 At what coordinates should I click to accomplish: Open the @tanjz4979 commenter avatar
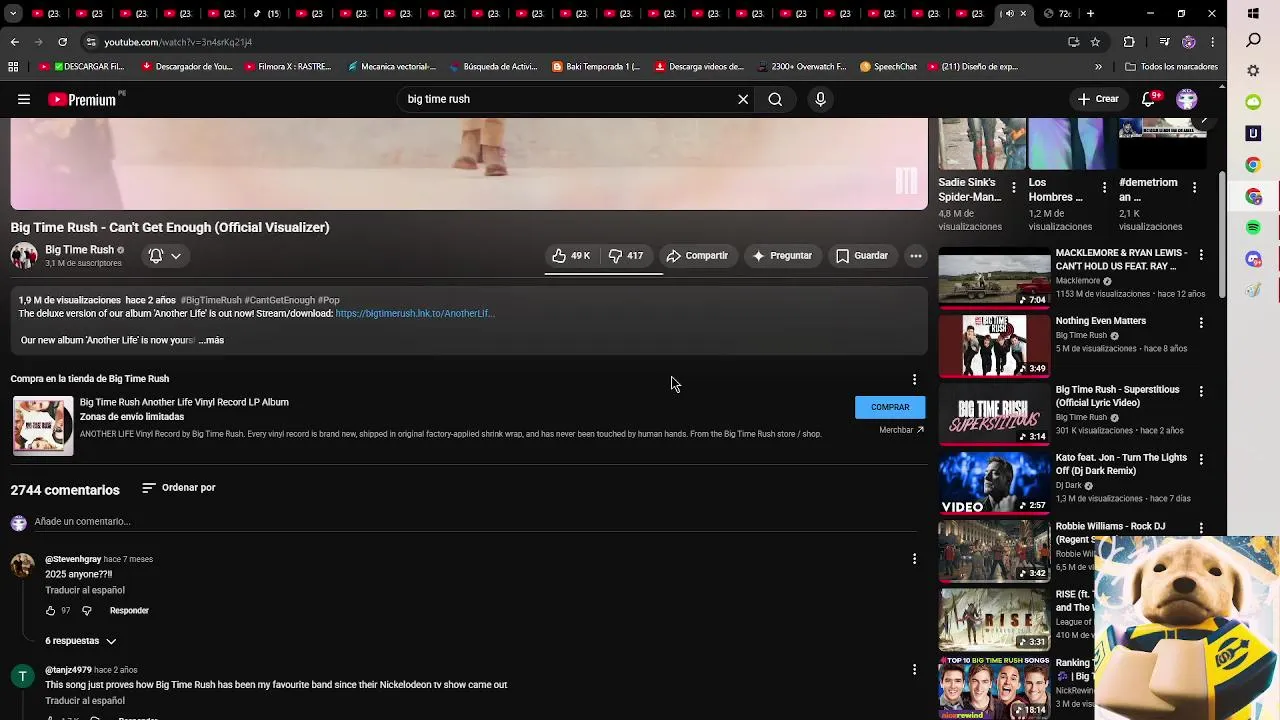(23, 676)
